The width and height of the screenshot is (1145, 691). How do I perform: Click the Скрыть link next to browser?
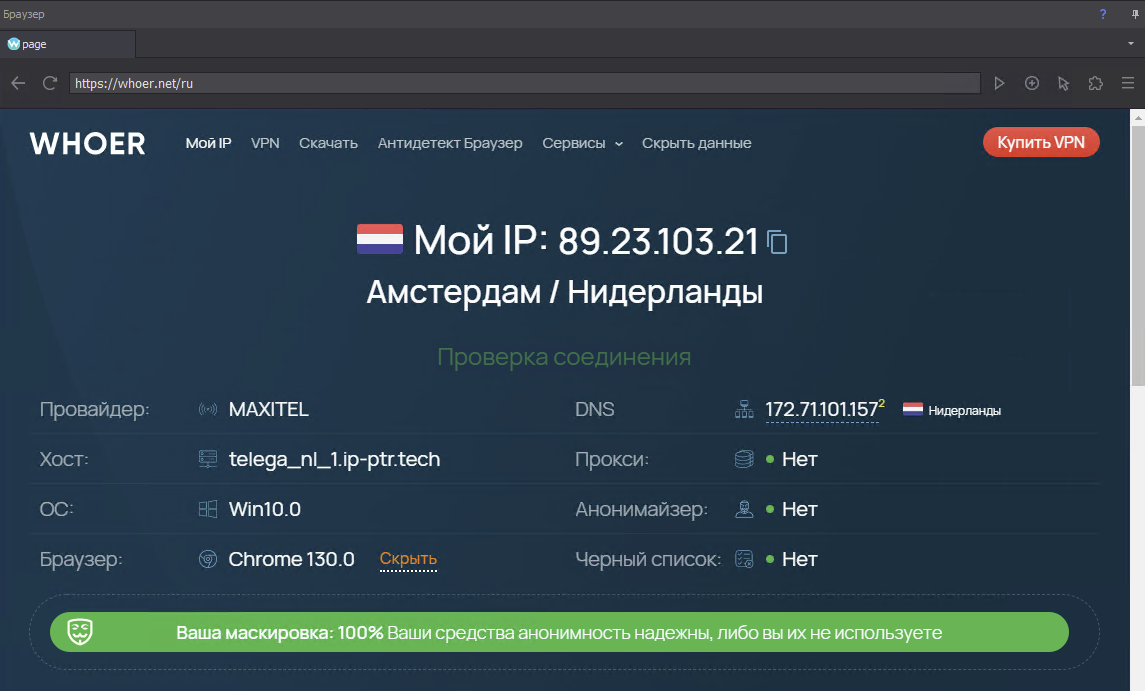click(408, 559)
